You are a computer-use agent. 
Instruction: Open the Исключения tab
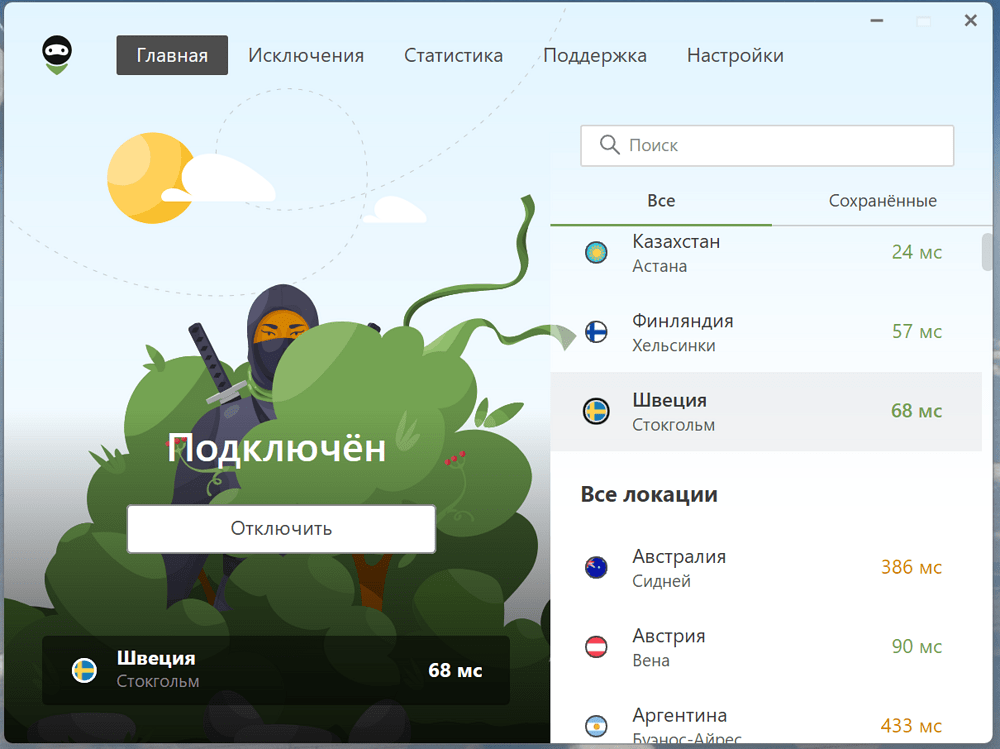(306, 55)
